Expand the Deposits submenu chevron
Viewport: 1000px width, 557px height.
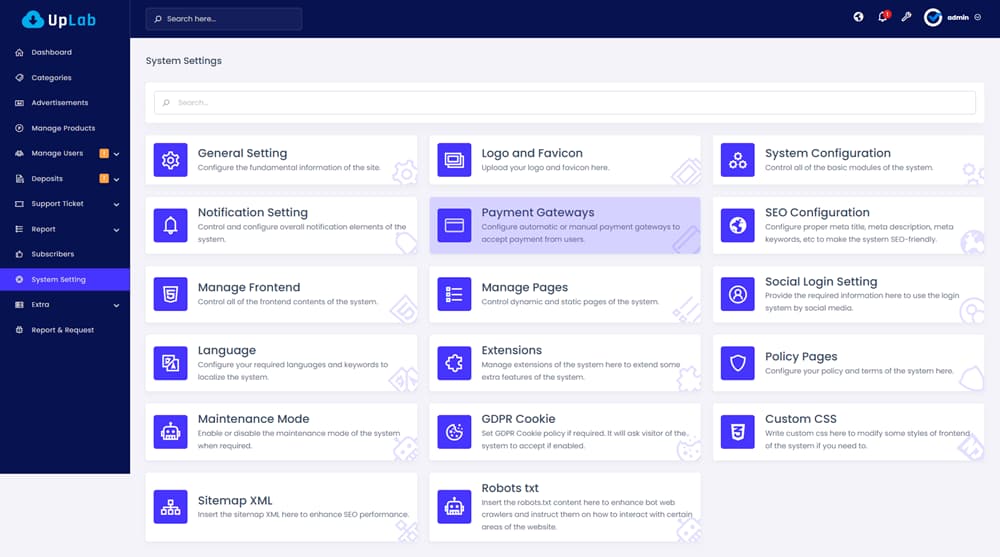point(116,179)
